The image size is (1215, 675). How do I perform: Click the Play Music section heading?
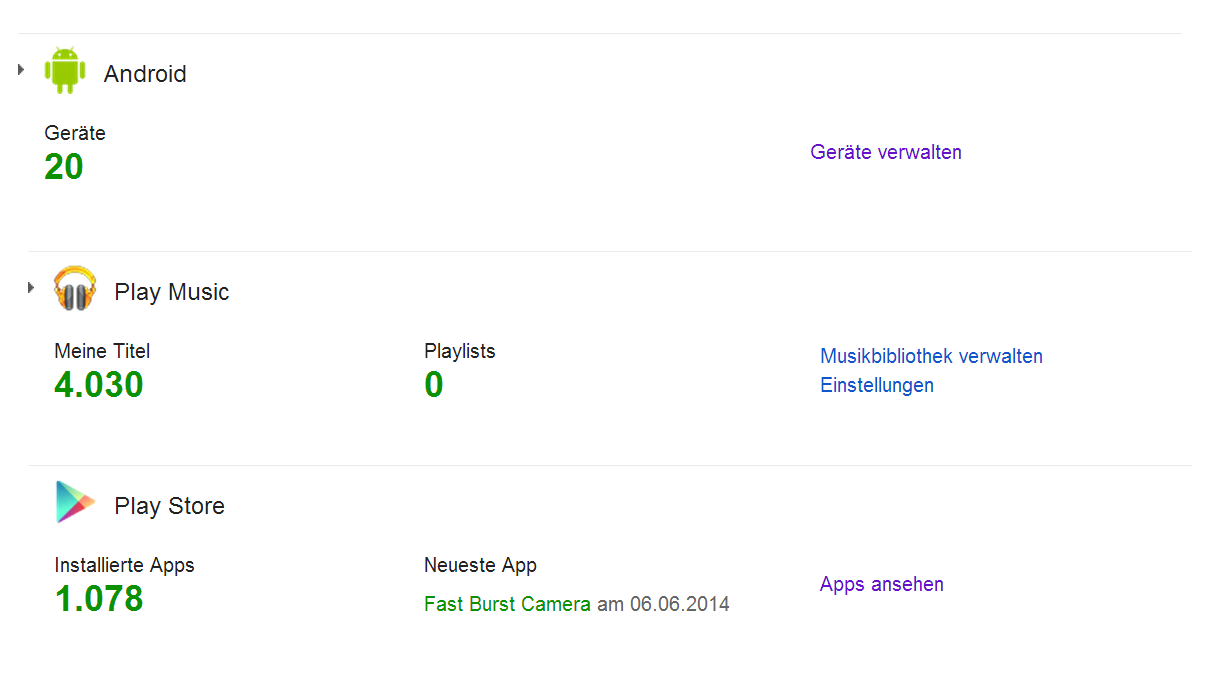[x=172, y=292]
